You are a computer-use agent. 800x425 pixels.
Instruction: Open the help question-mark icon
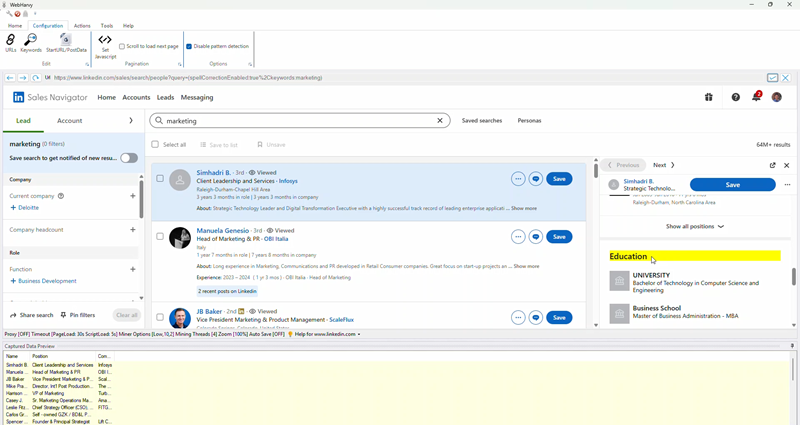[735, 97]
